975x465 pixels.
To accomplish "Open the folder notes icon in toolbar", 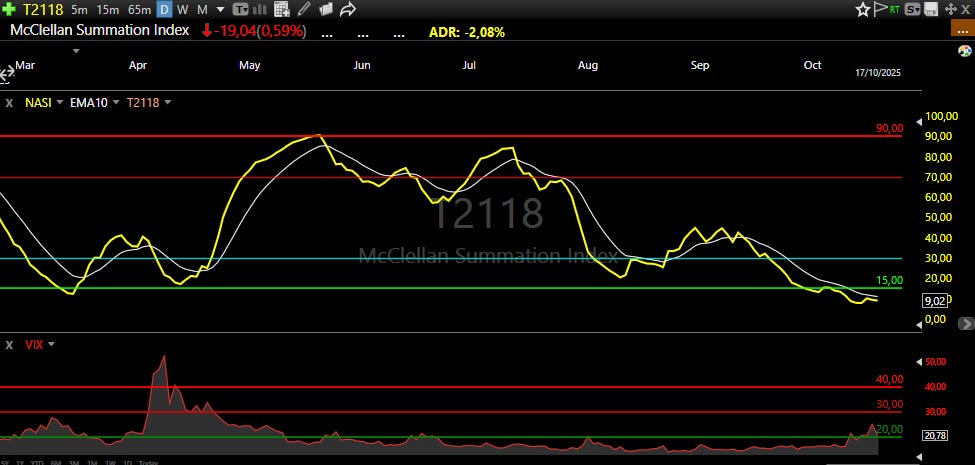I will coord(325,9).
